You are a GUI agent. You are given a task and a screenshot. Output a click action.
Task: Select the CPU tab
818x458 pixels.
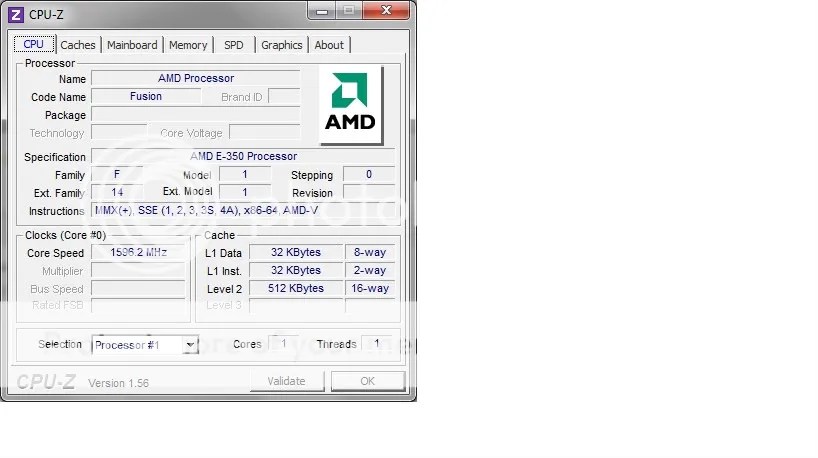point(33,44)
